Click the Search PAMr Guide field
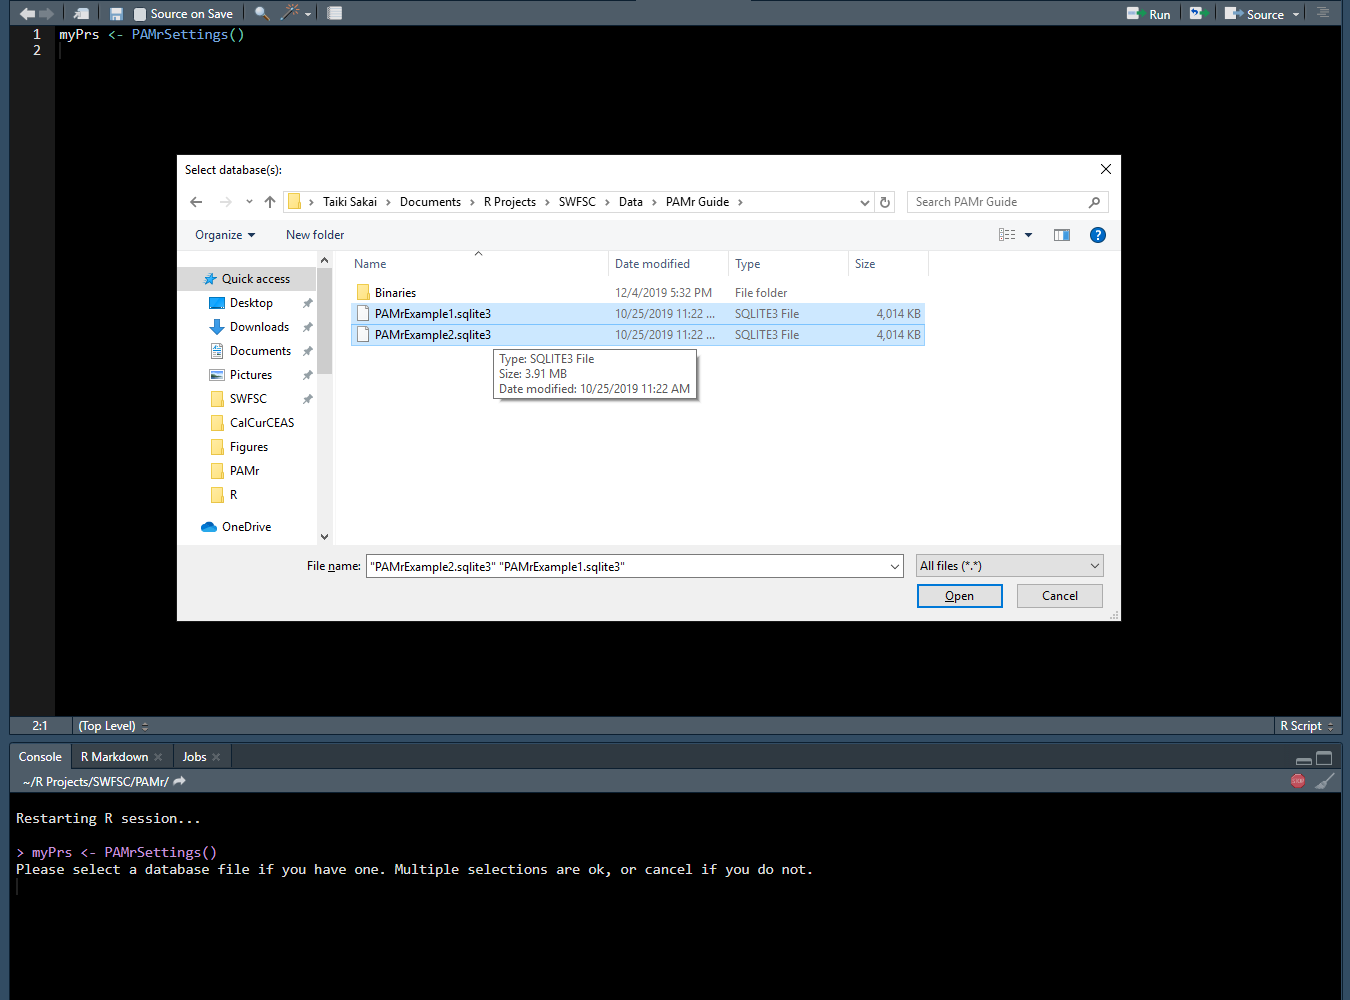 pyautogui.click(x=1000, y=202)
